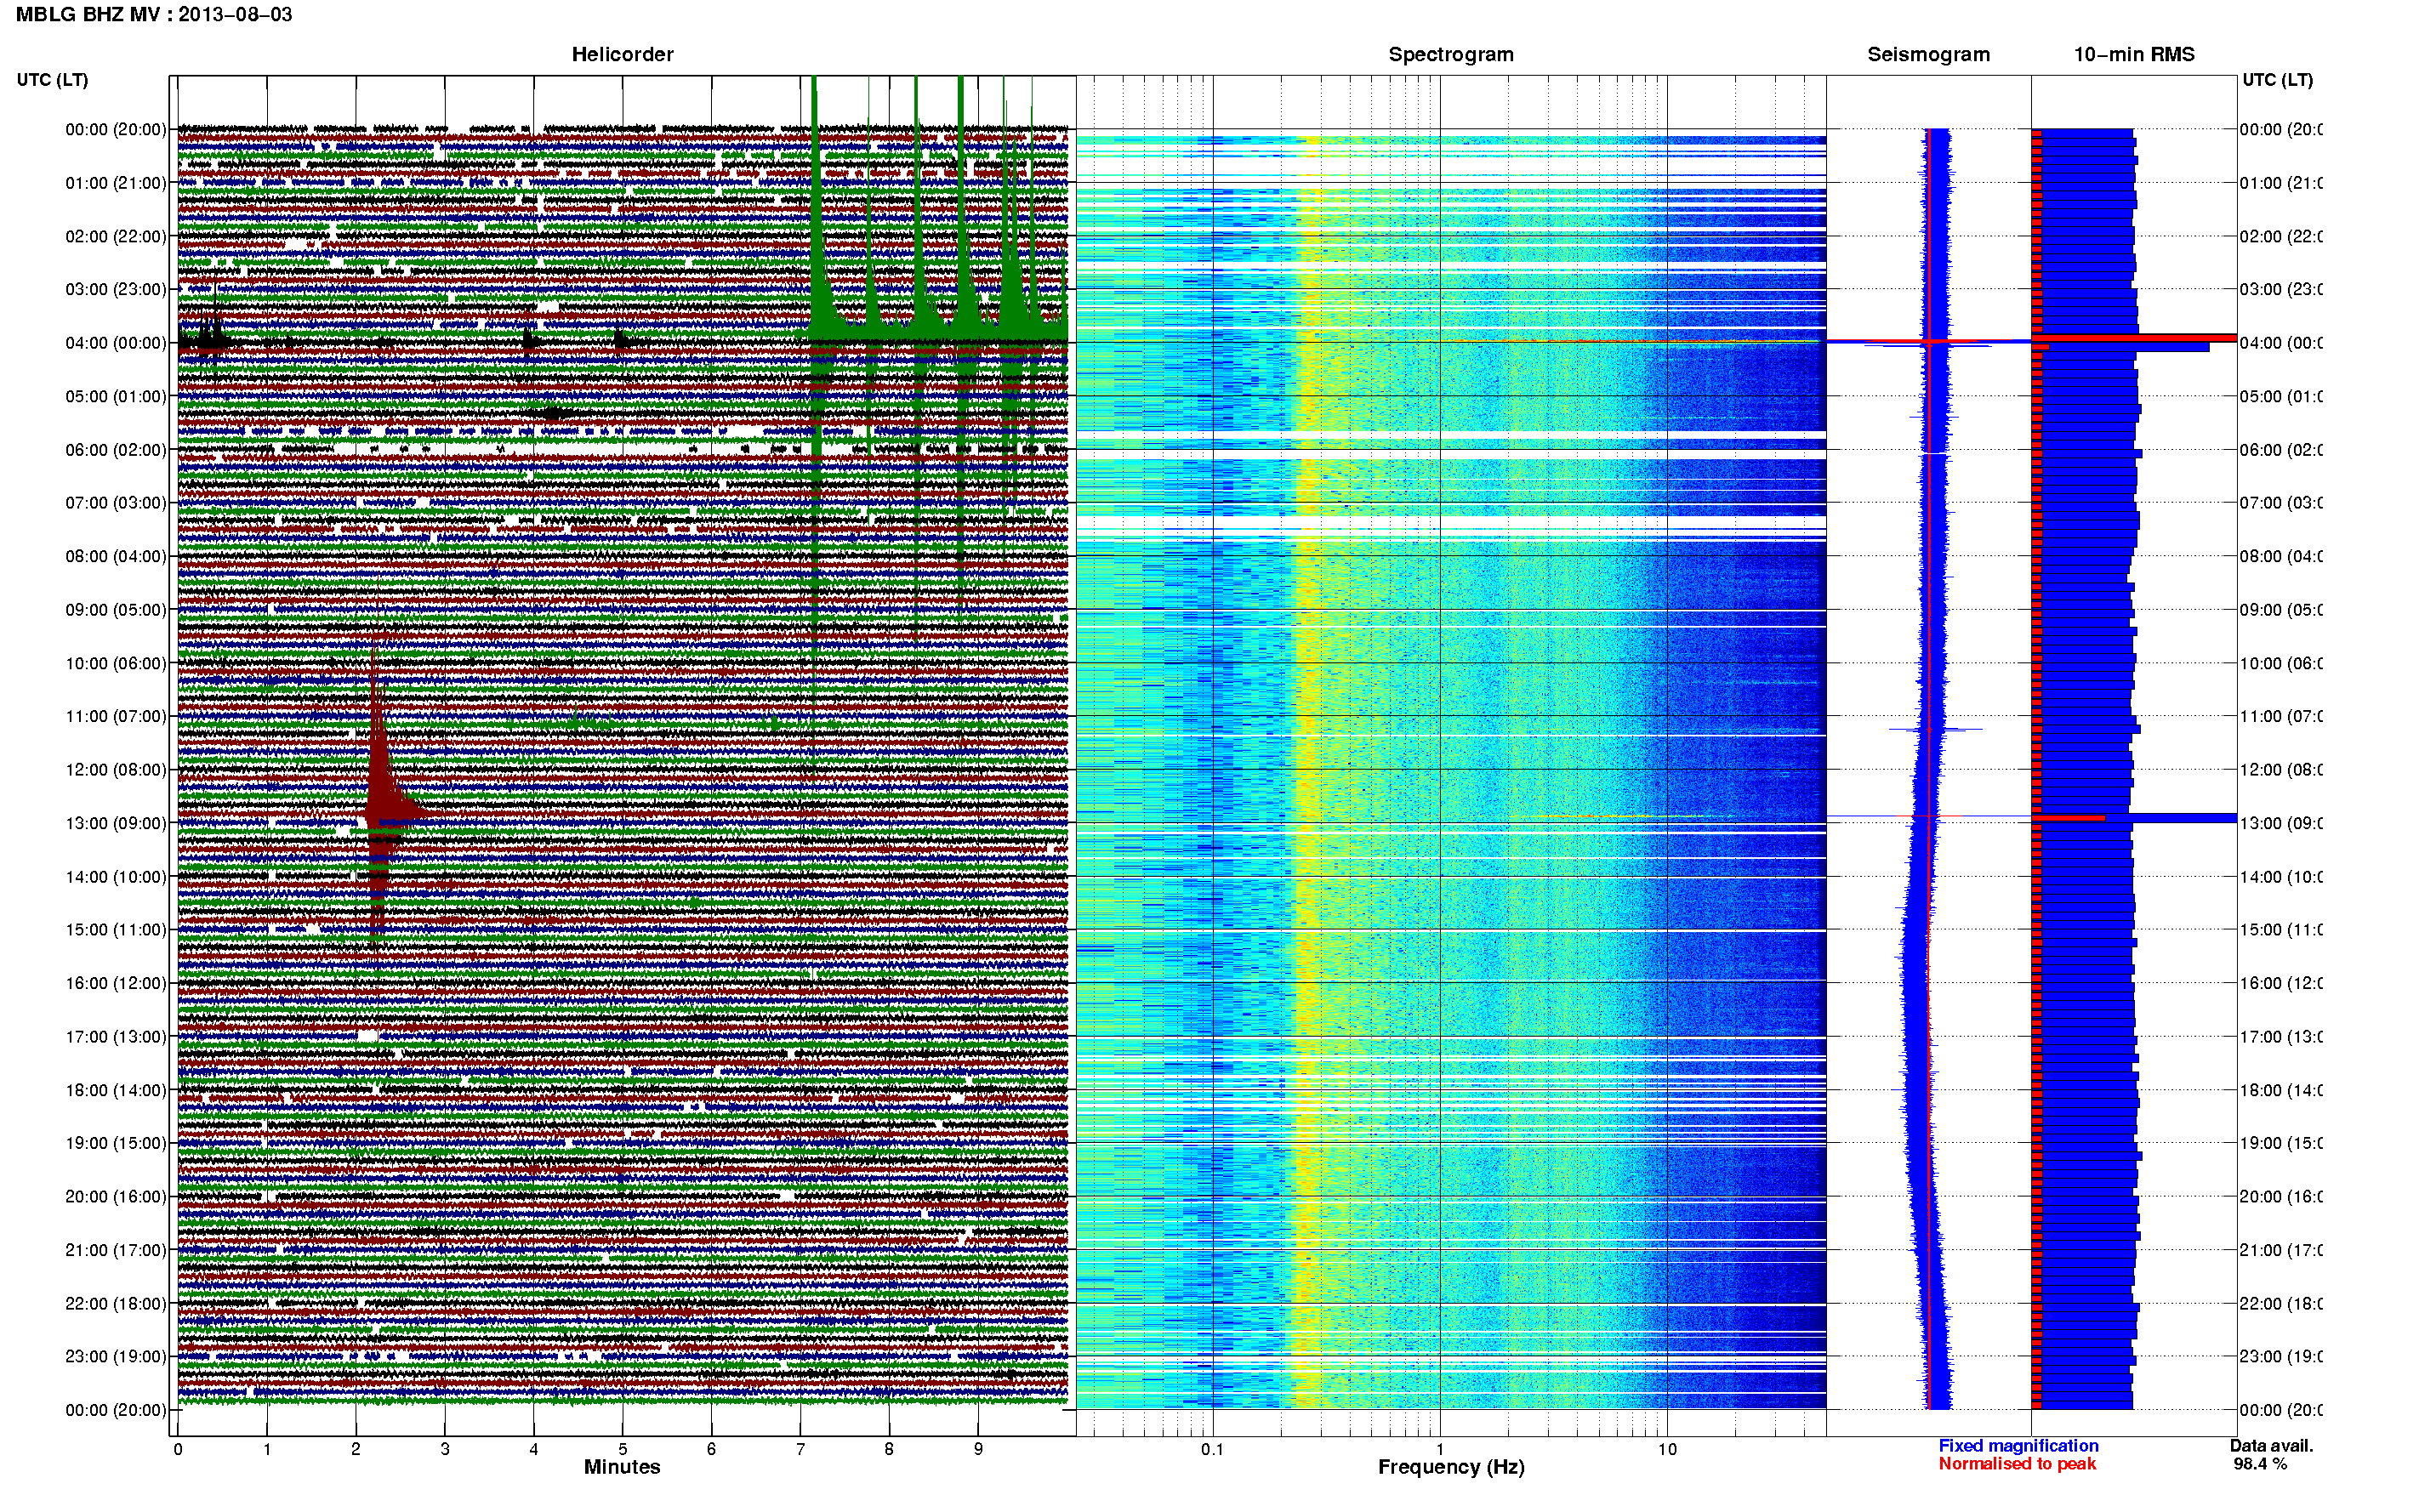Image resolution: width=2419 pixels, height=1512 pixels.
Task: Click the left 08:00 (04:00) time label
Action: pyautogui.click(x=116, y=556)
